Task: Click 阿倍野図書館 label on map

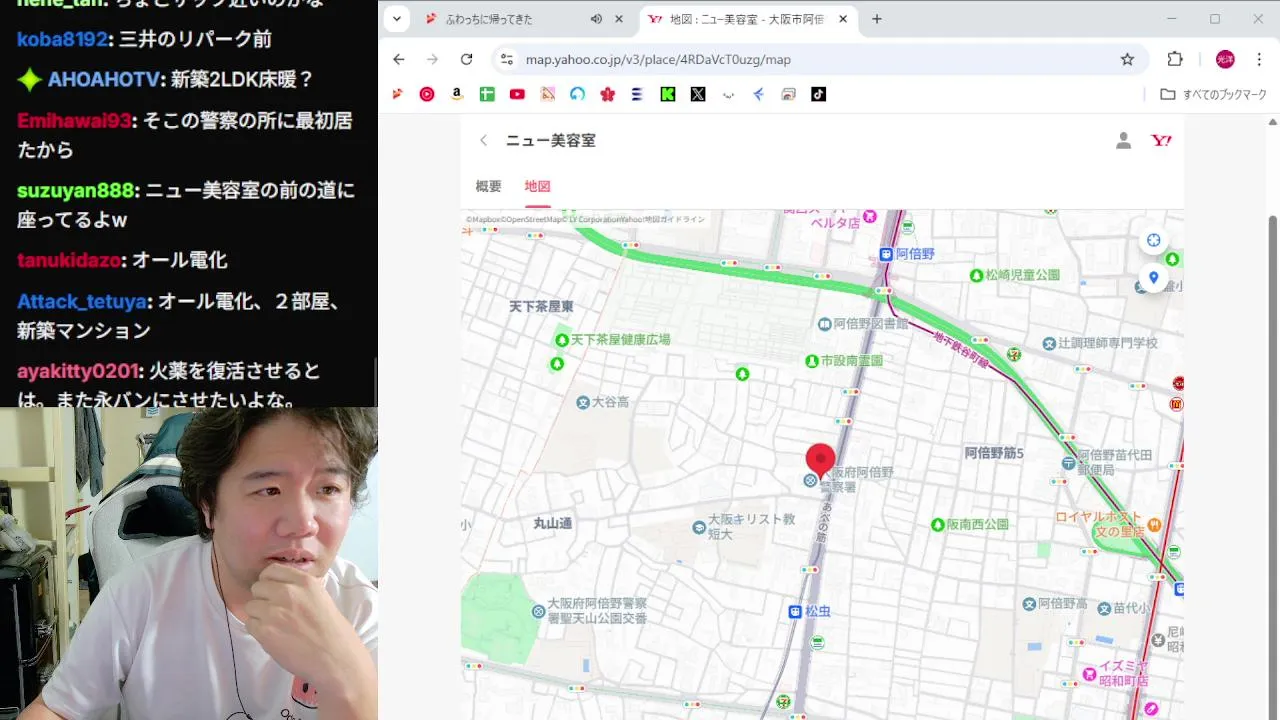Action: click(872, 324)
